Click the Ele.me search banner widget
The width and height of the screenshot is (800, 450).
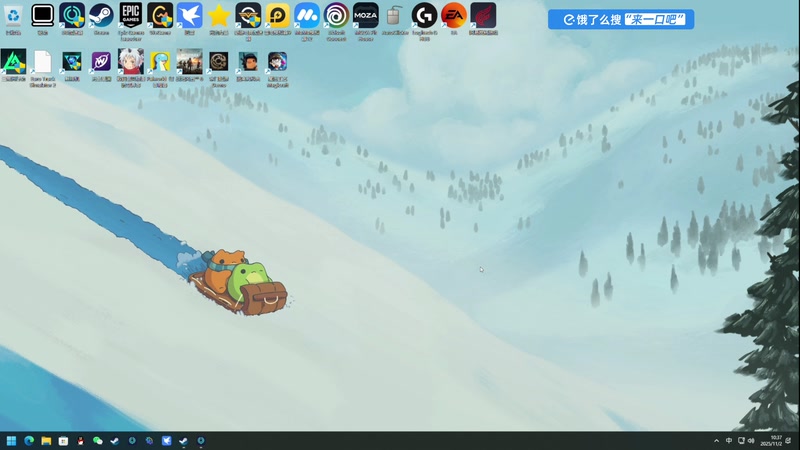[x=621, y=19]
